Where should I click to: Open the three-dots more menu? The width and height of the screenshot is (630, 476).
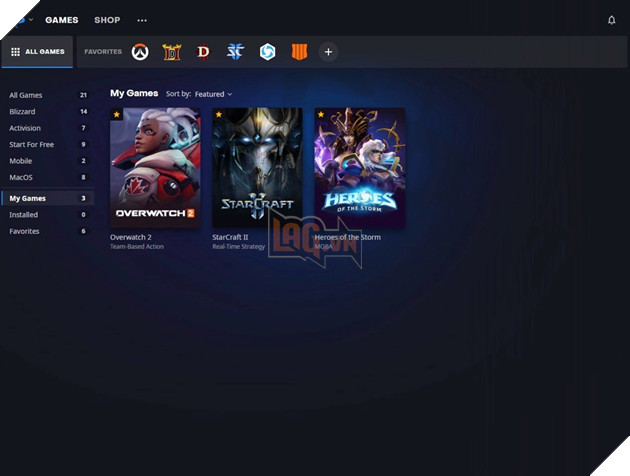tap(142, 20)
